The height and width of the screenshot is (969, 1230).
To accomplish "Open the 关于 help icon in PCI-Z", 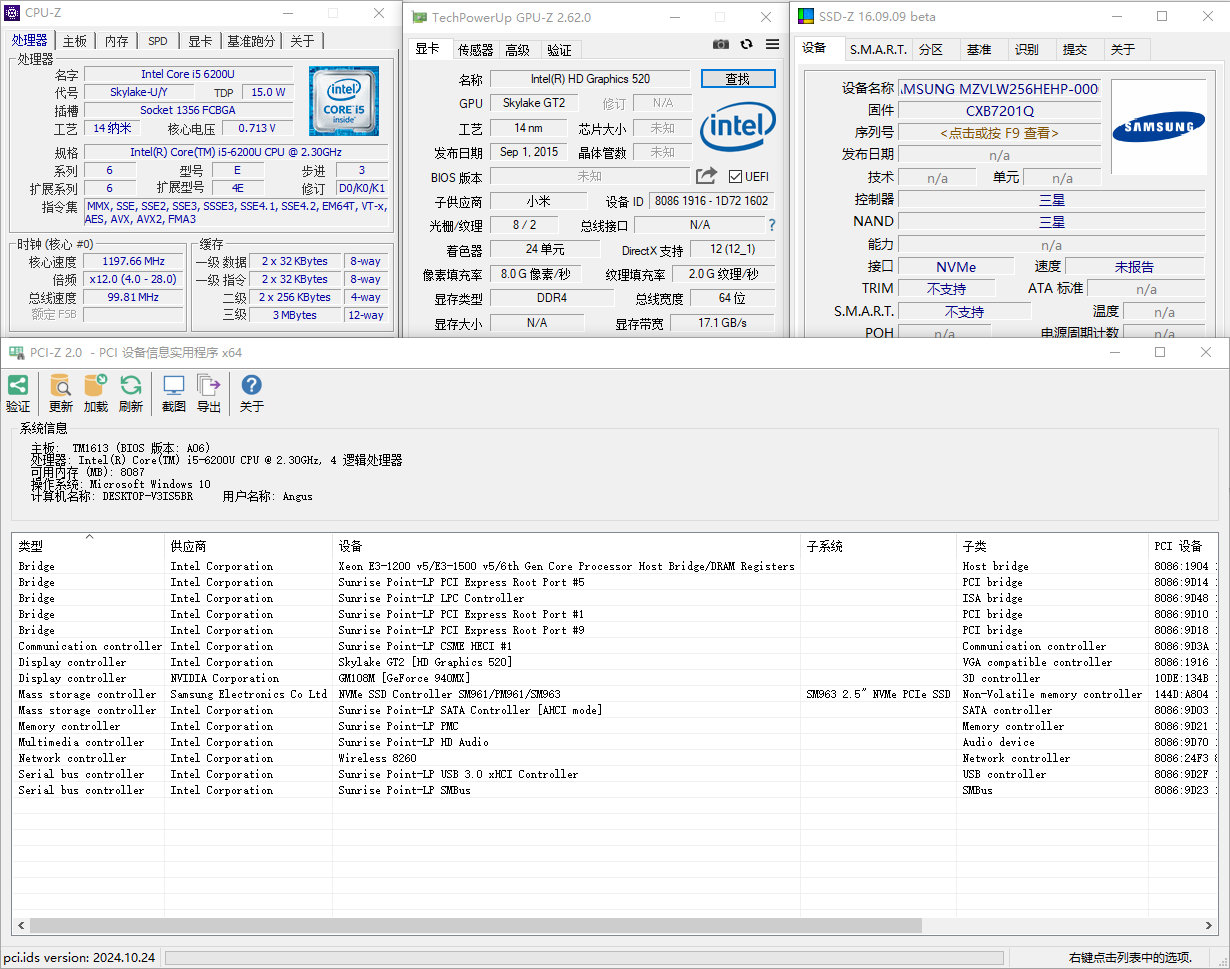I will point(252,385).
